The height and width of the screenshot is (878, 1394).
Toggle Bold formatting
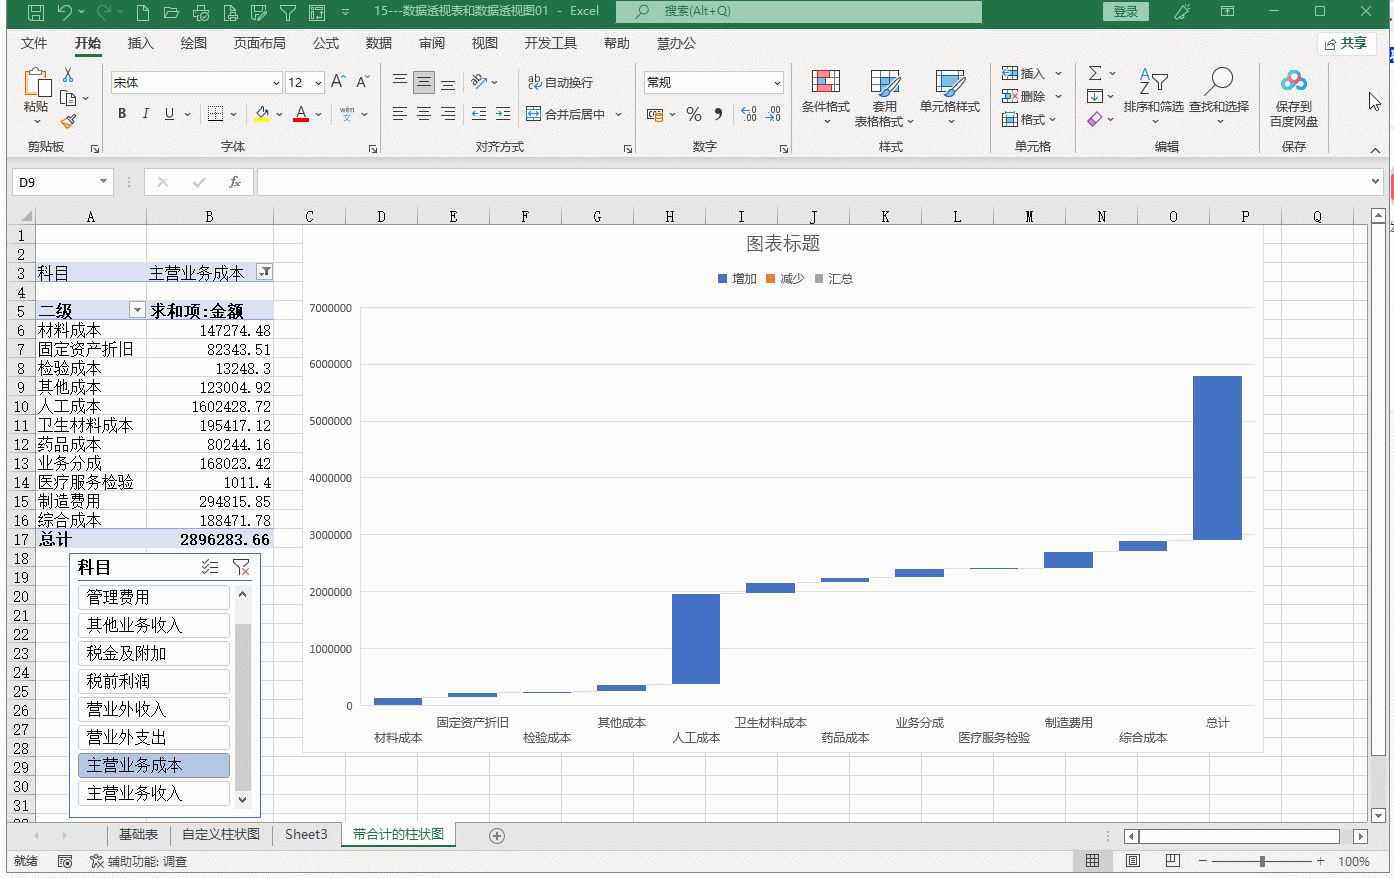point(122,114)
